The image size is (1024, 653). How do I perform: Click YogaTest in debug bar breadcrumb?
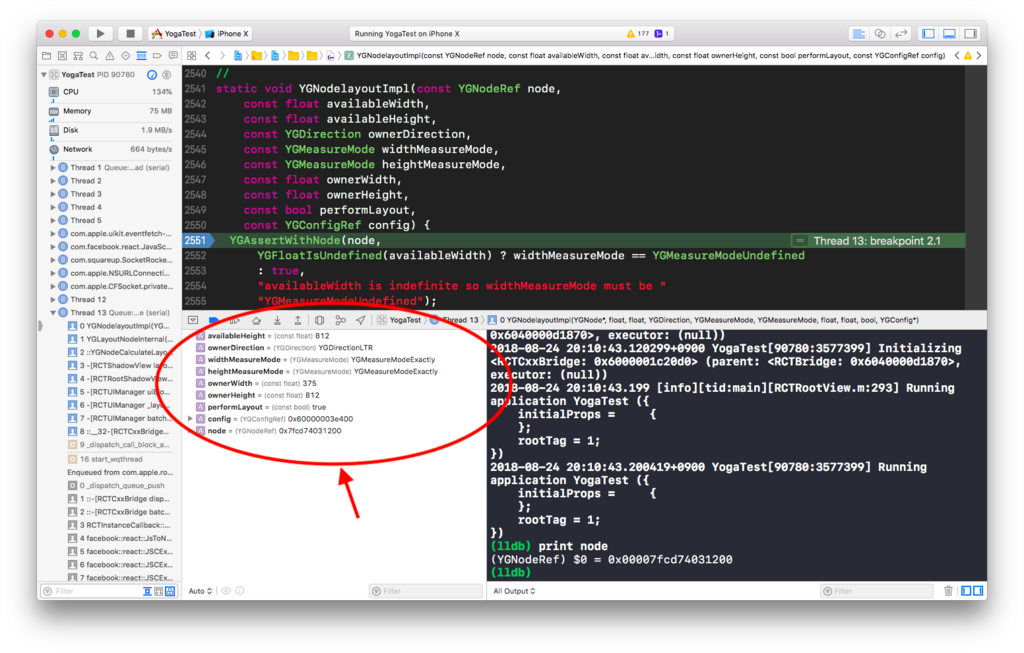(x=399, y=320)
